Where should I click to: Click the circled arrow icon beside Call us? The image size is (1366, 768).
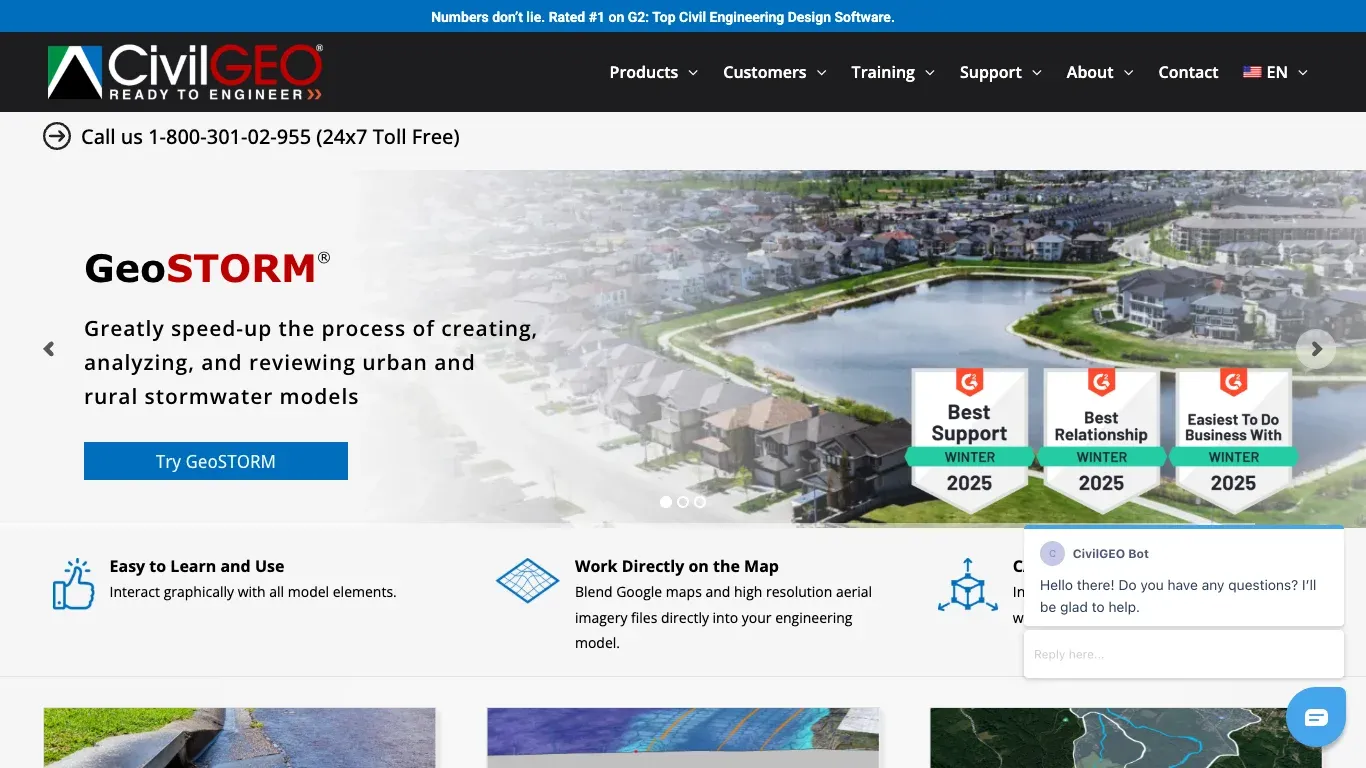pos(57,136)
